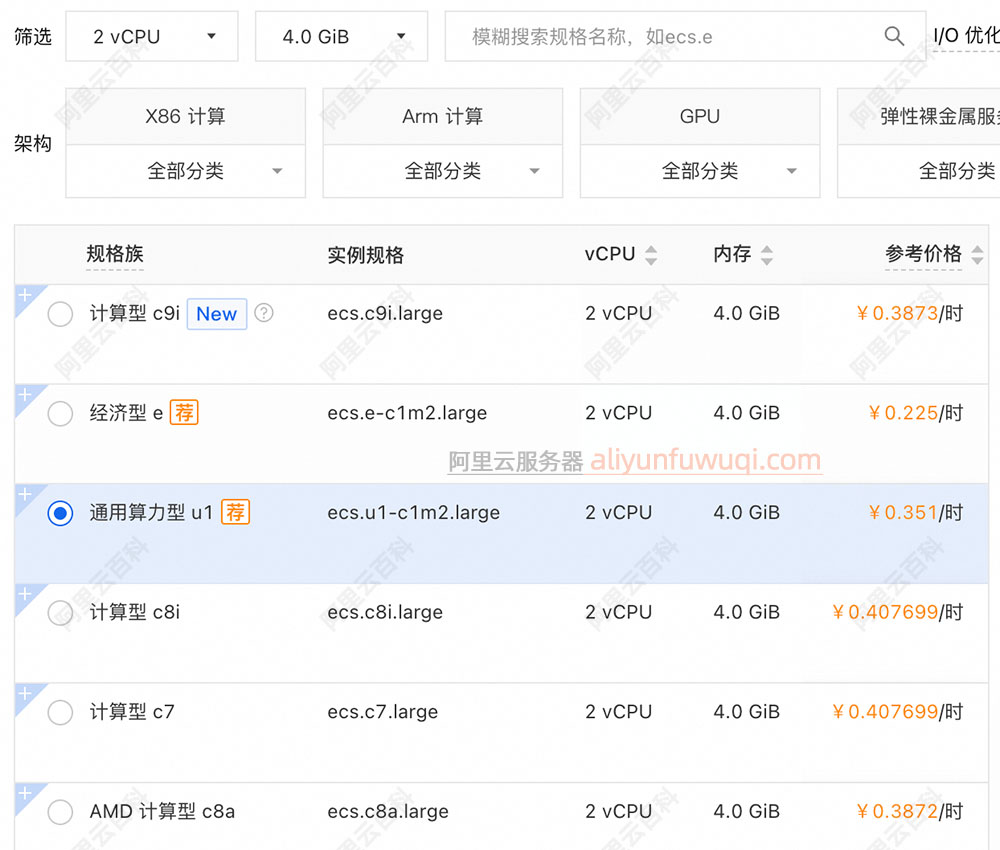Click price ¥0.3872/时

tap(909, 811)
